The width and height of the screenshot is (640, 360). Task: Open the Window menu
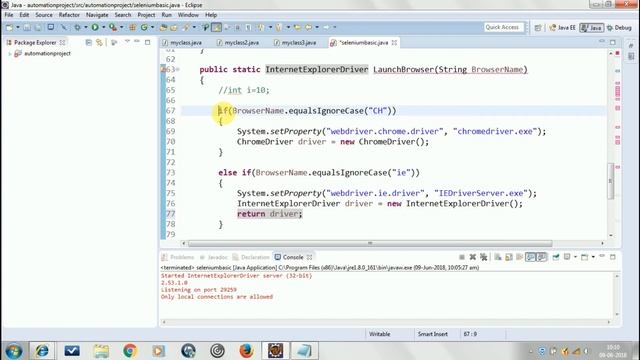[x=188, y=15]
